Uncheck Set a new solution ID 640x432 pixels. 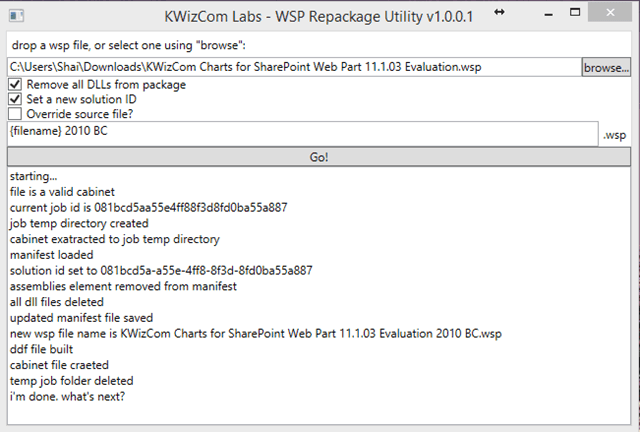point(15,99)
